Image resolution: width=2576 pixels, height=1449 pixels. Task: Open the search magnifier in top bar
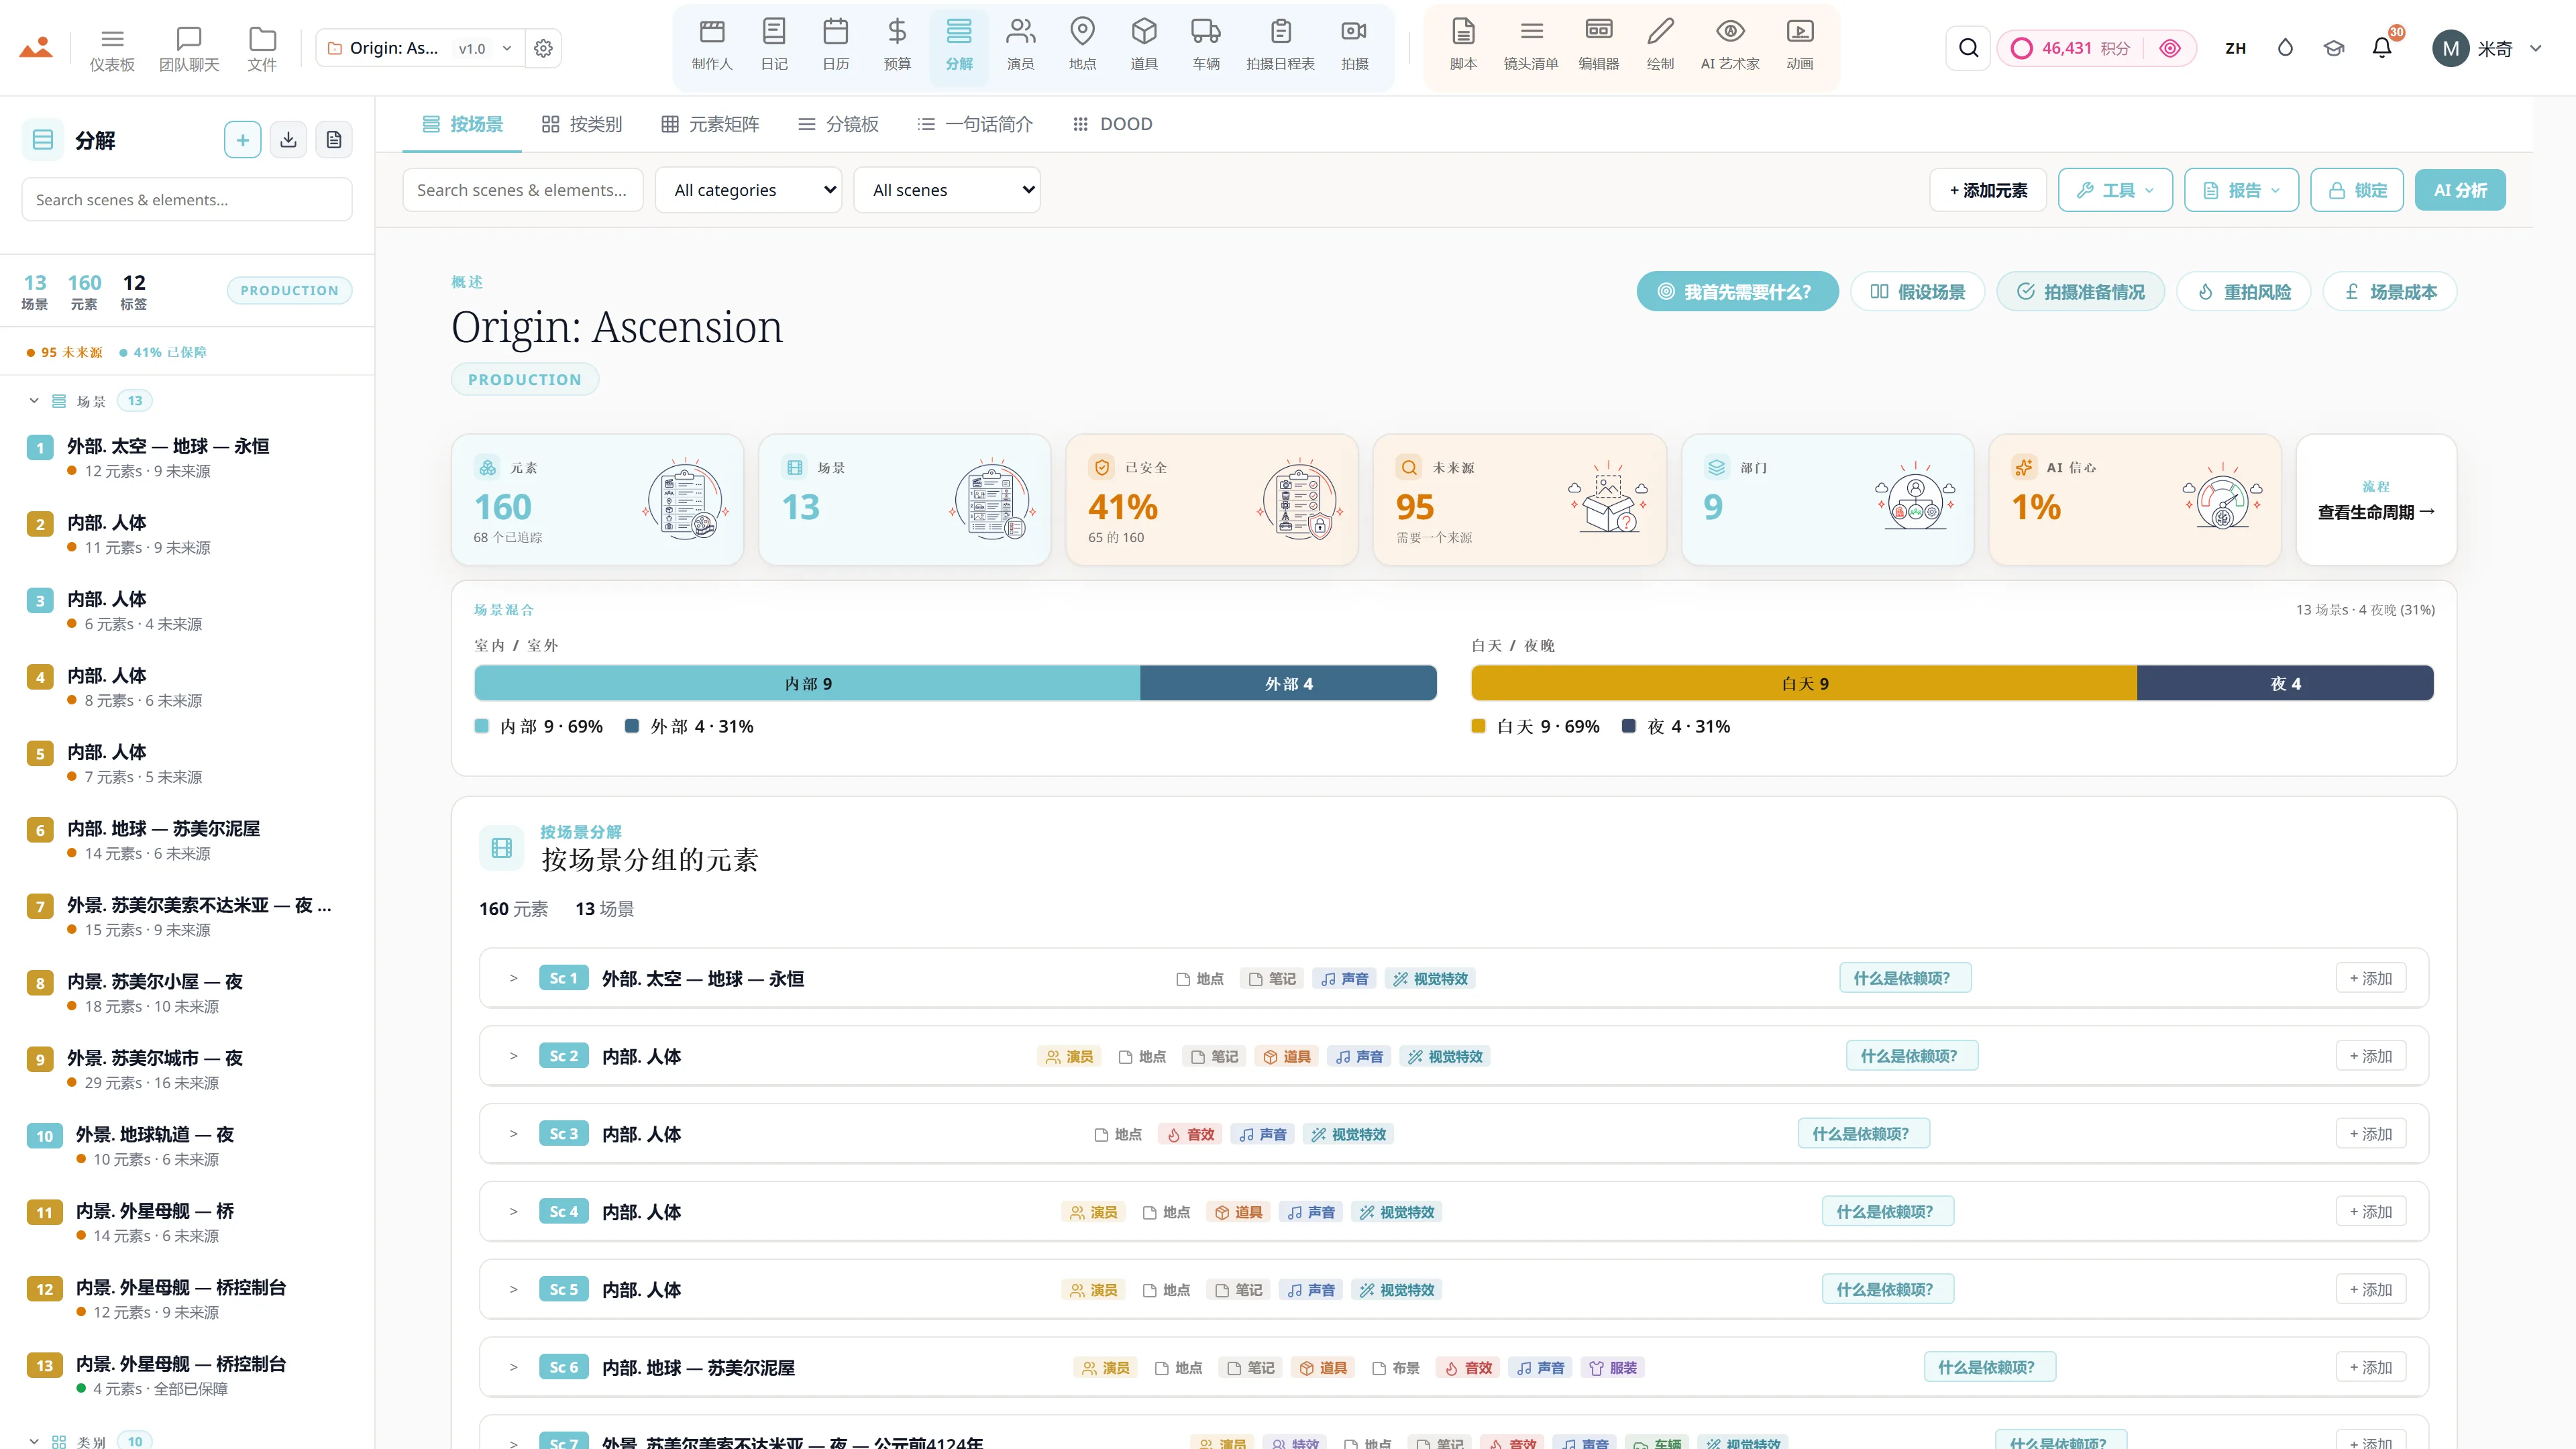click(x=1968, y=48)
